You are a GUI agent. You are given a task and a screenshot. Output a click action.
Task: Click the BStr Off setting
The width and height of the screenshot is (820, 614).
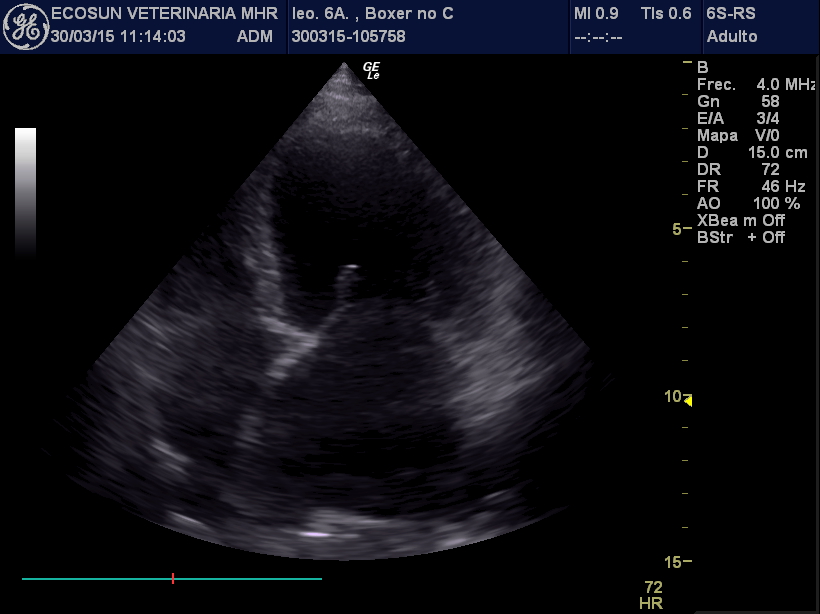(x=741, y=237)
